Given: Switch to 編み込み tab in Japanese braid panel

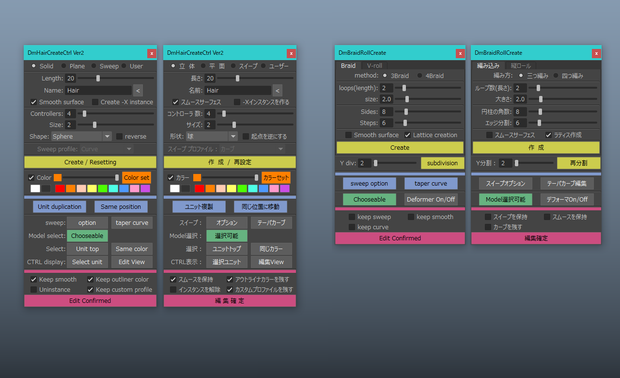Looking at the screenshot, I should (488, 66).
